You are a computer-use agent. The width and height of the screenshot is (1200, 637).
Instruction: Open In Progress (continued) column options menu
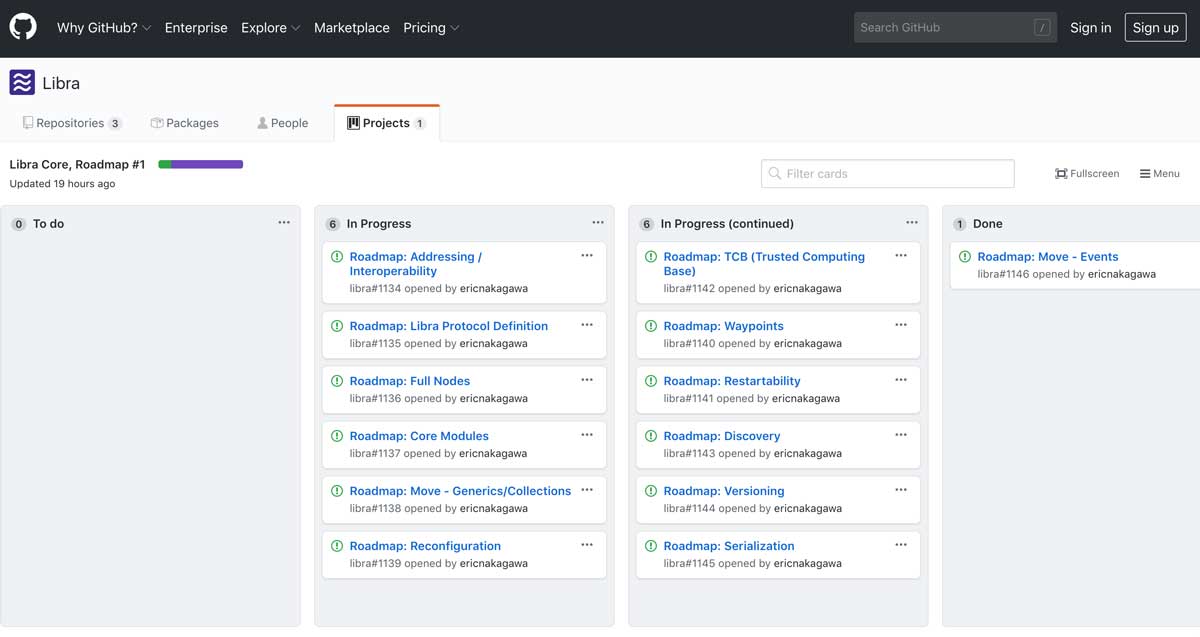pyautogui.click(x=912, y=223)
